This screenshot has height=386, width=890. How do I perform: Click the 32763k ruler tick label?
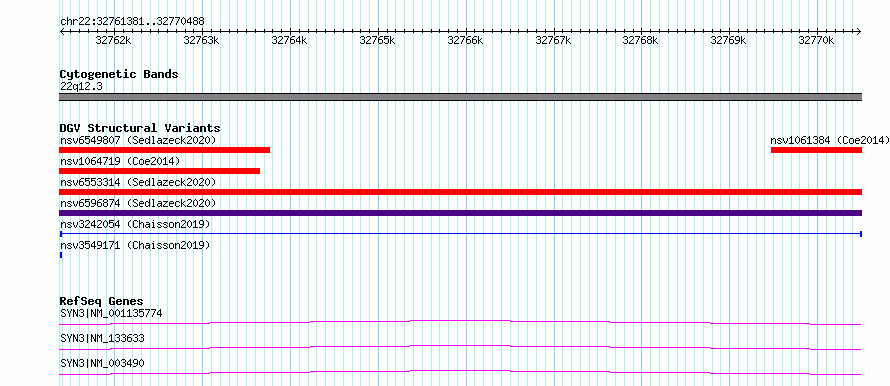pyautogui.click(x=201, y=41)
